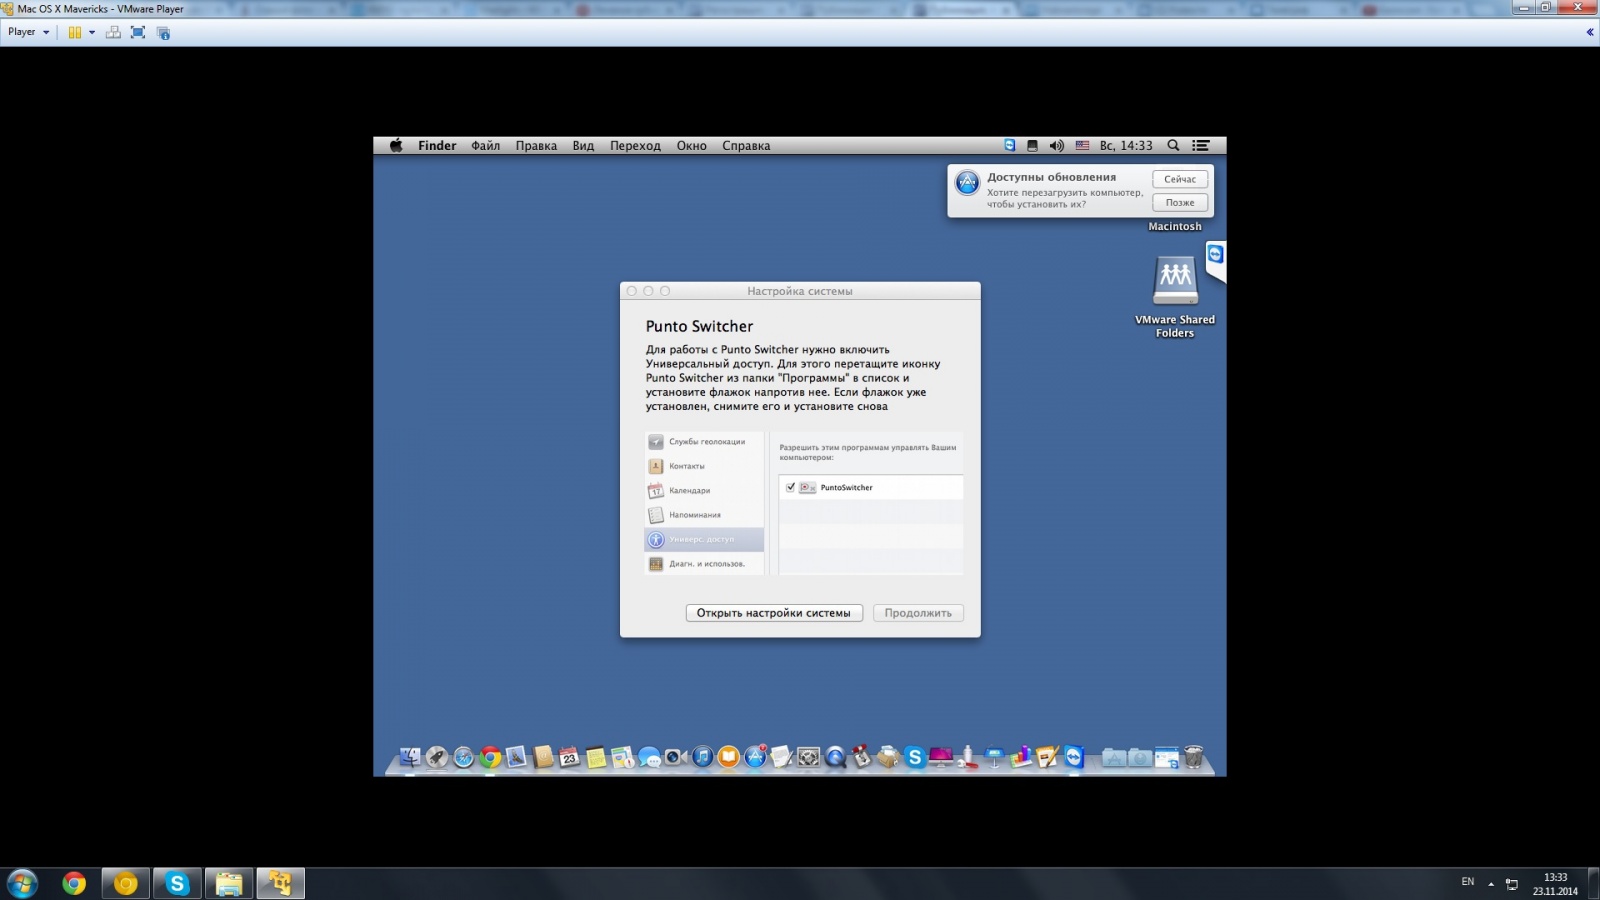
Task: Launch Skype from the Mac dock
Action: tap(914, 757)
